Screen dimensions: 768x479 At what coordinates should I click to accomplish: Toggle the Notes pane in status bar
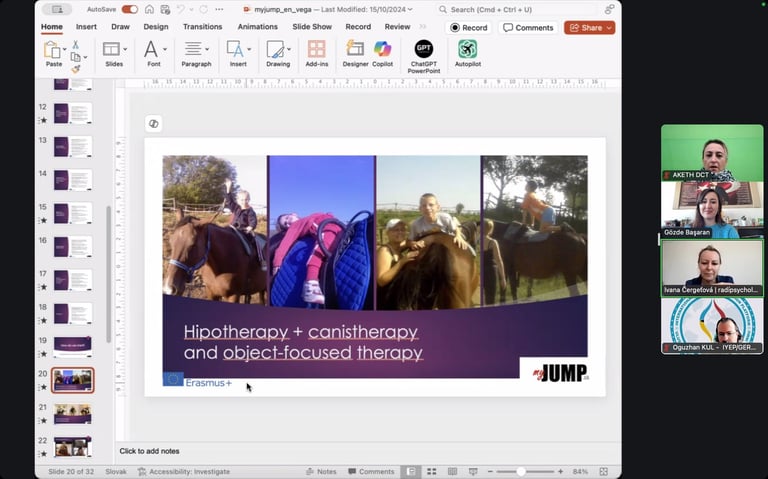321,471
